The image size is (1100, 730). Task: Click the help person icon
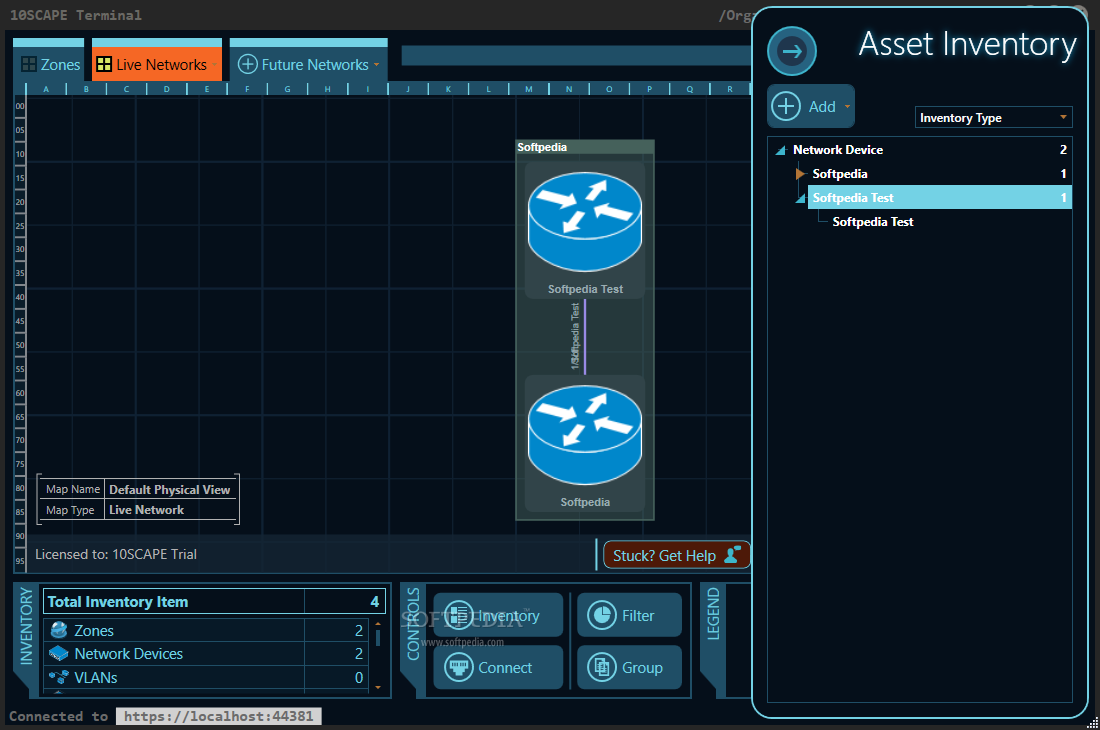click(x=732, y=555)
